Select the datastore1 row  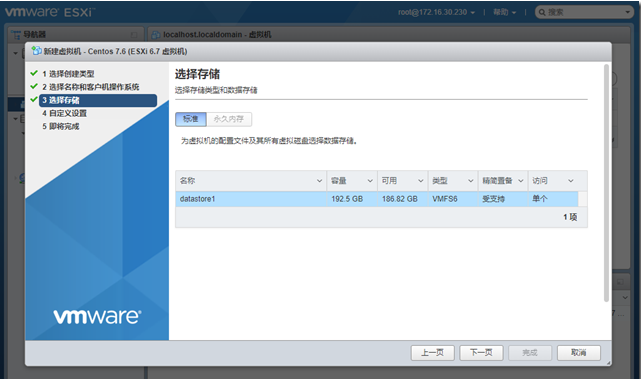[377, 199]
